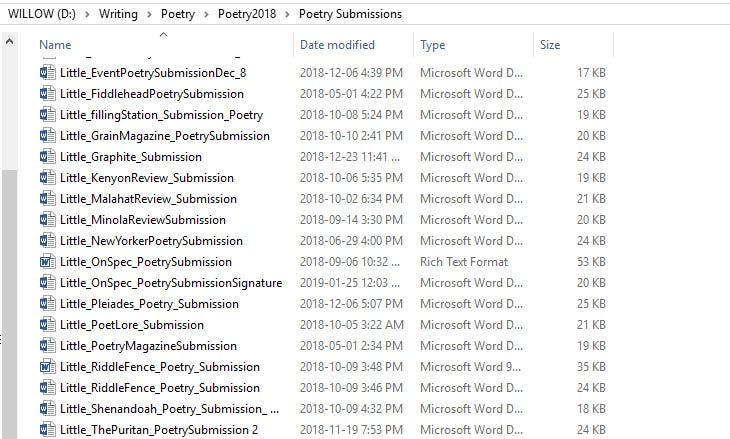Sort files by the Type column header

433,45
